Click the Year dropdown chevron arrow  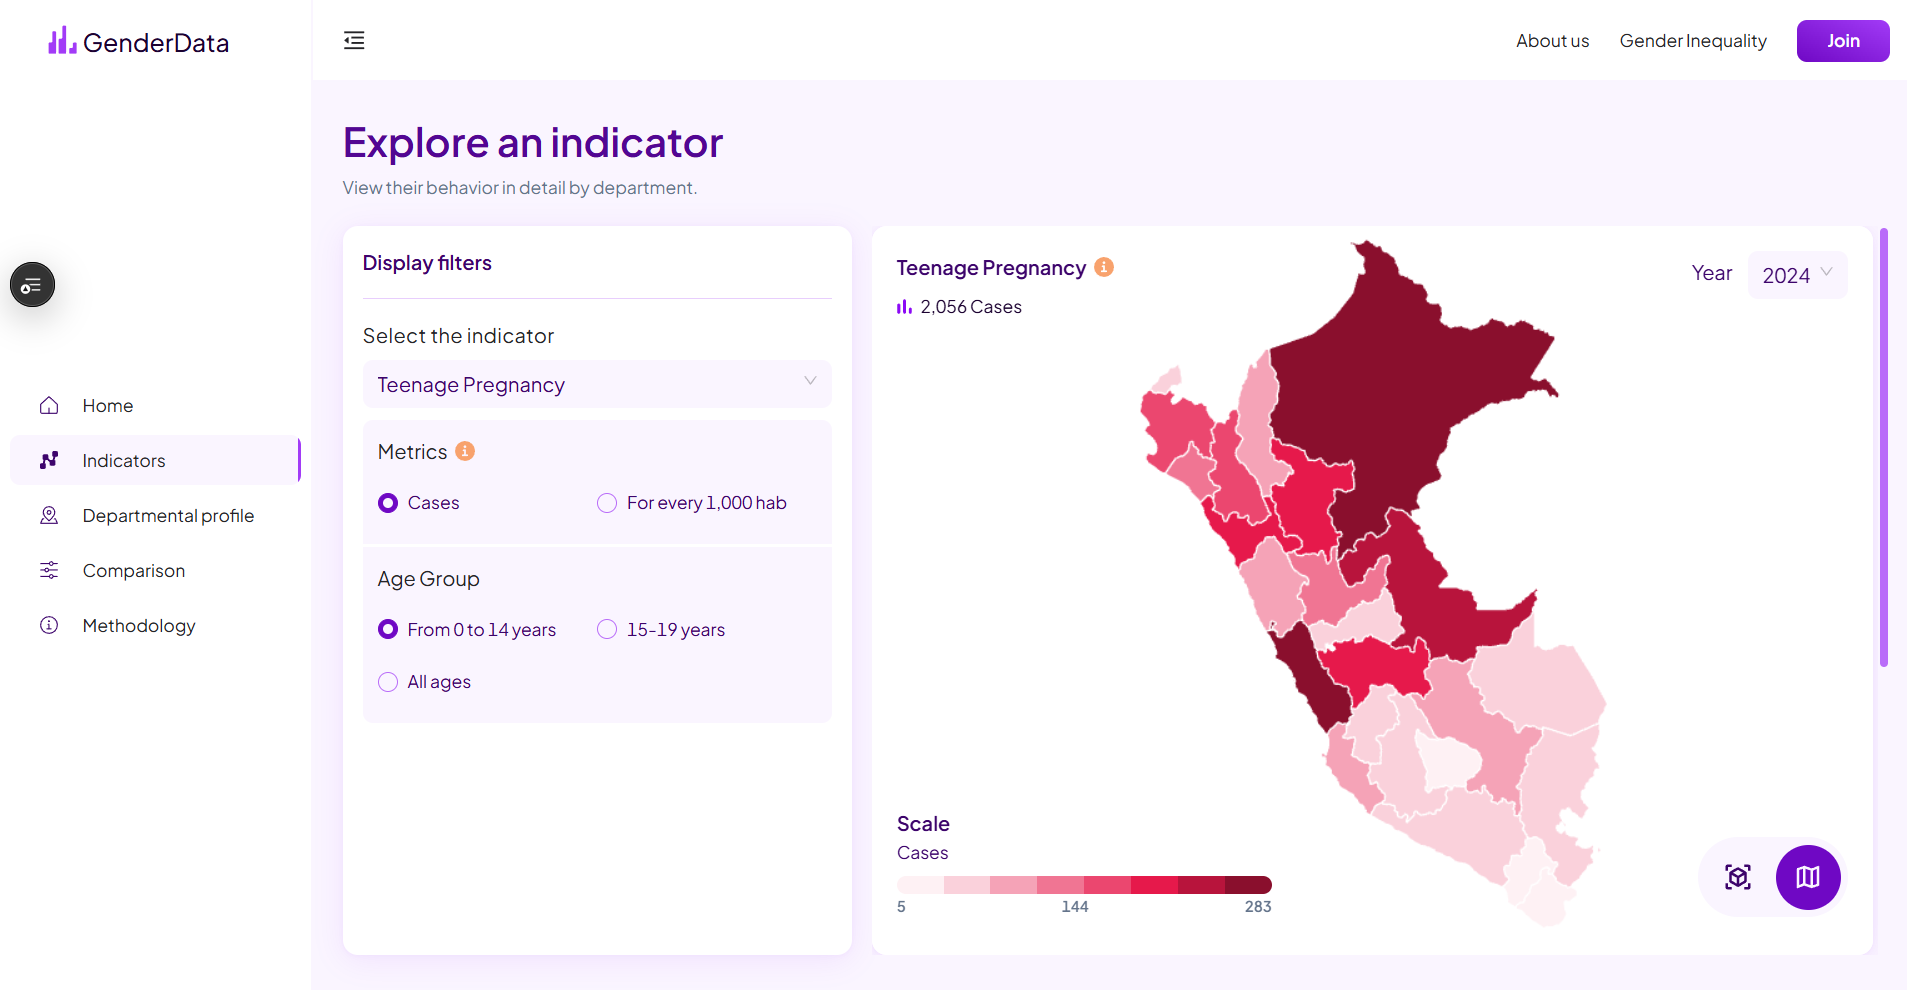point(1826,272)
